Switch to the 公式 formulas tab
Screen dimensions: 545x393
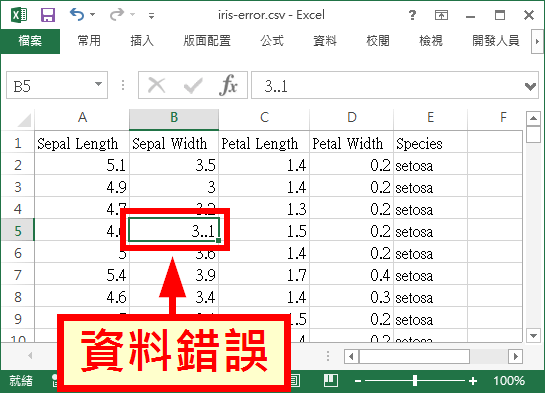[x=272, y=41]
